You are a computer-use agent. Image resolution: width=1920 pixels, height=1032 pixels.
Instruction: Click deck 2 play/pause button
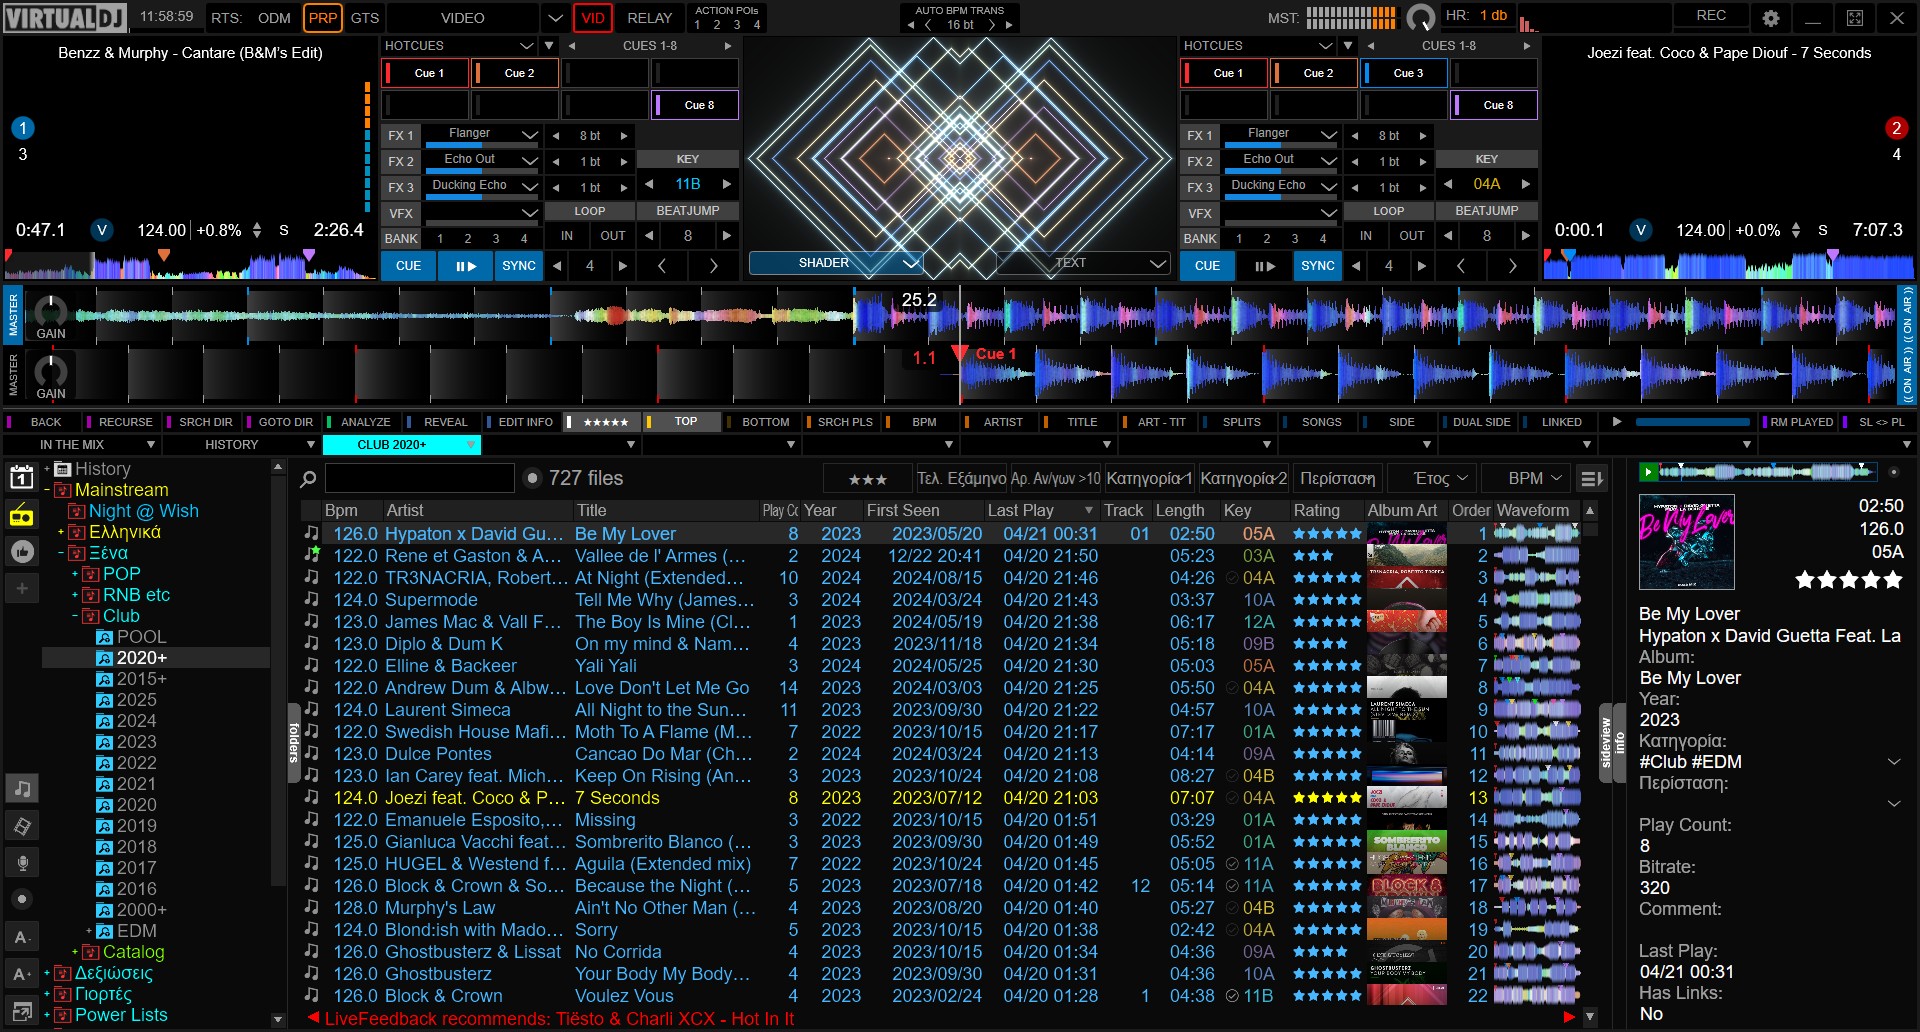[x=1265, y=266]
